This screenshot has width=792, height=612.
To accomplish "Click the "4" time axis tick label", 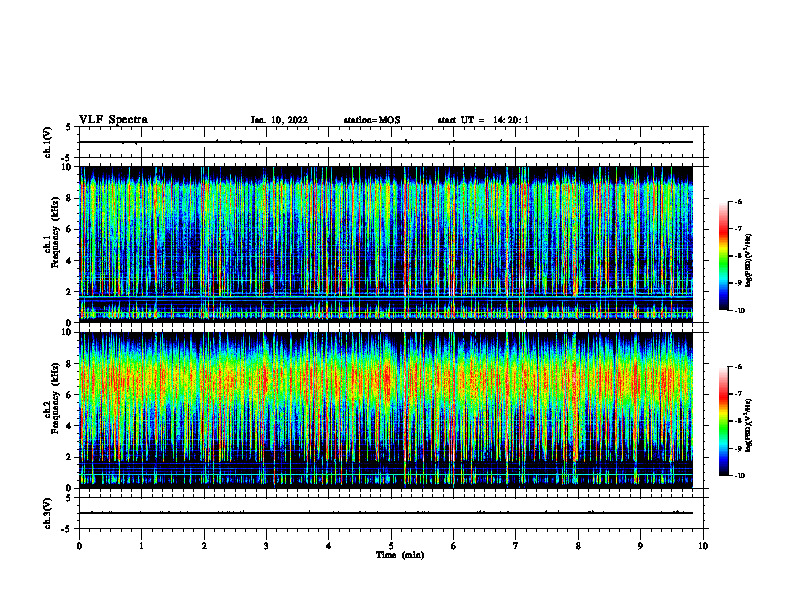I will 329,546.
